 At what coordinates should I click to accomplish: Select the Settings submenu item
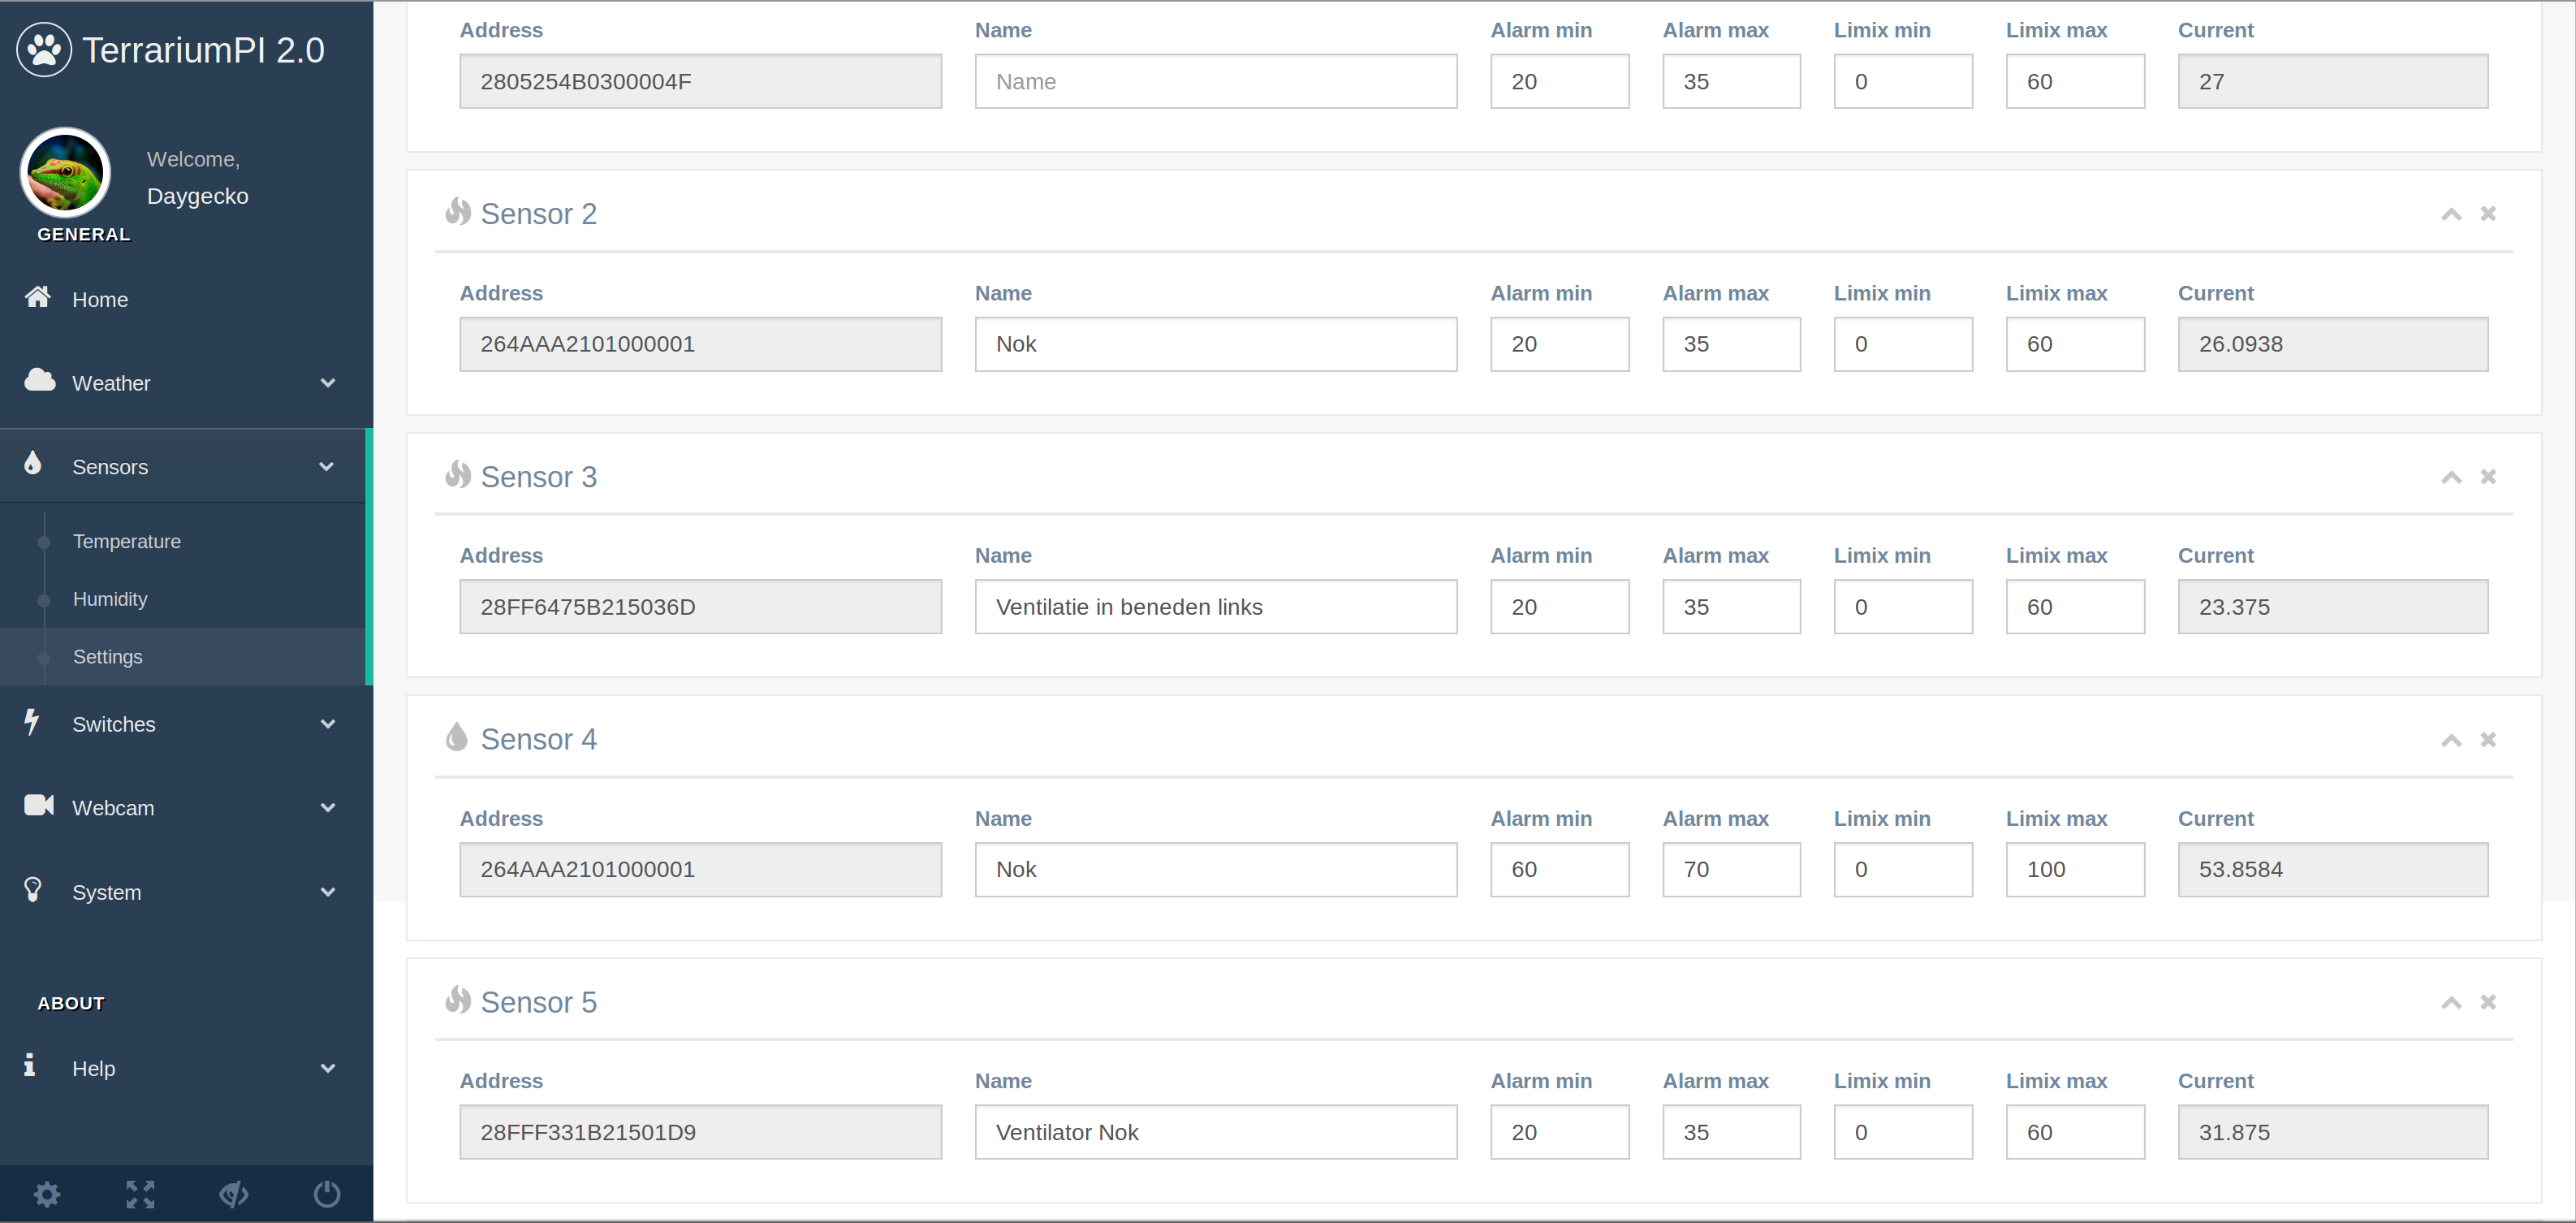pyautogui.click(x=107, y=656)
